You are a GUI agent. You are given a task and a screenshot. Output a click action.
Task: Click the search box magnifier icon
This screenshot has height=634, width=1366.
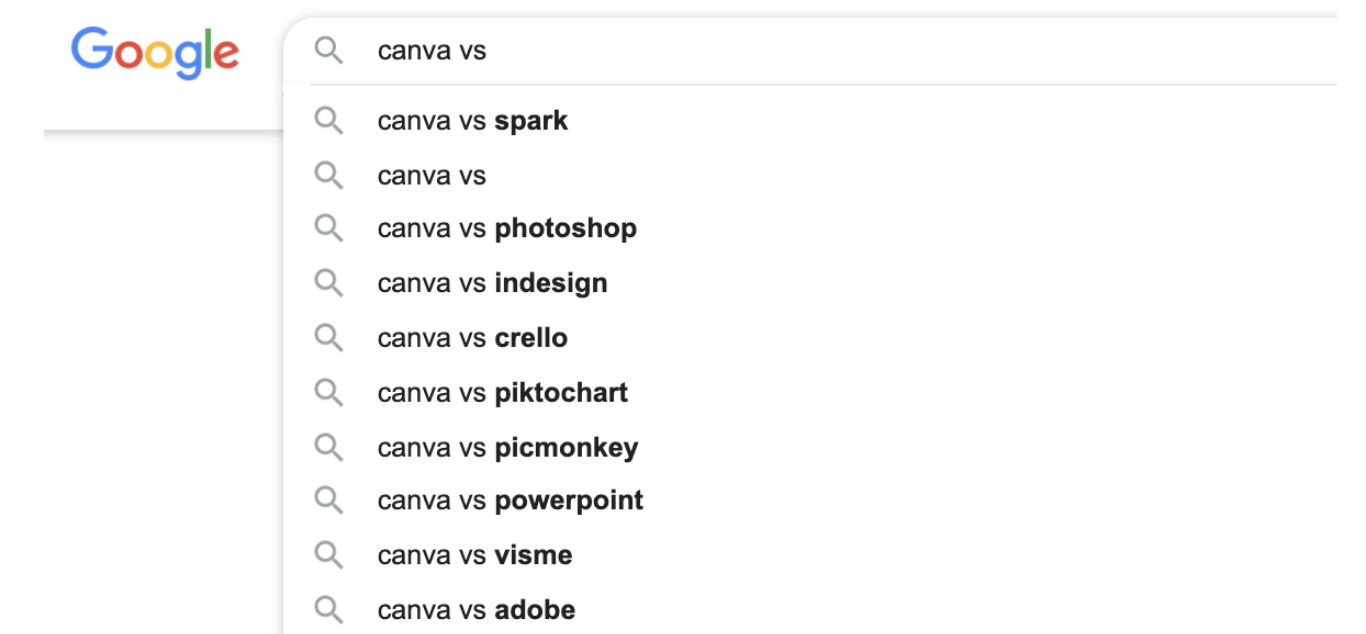coord(329,50)
